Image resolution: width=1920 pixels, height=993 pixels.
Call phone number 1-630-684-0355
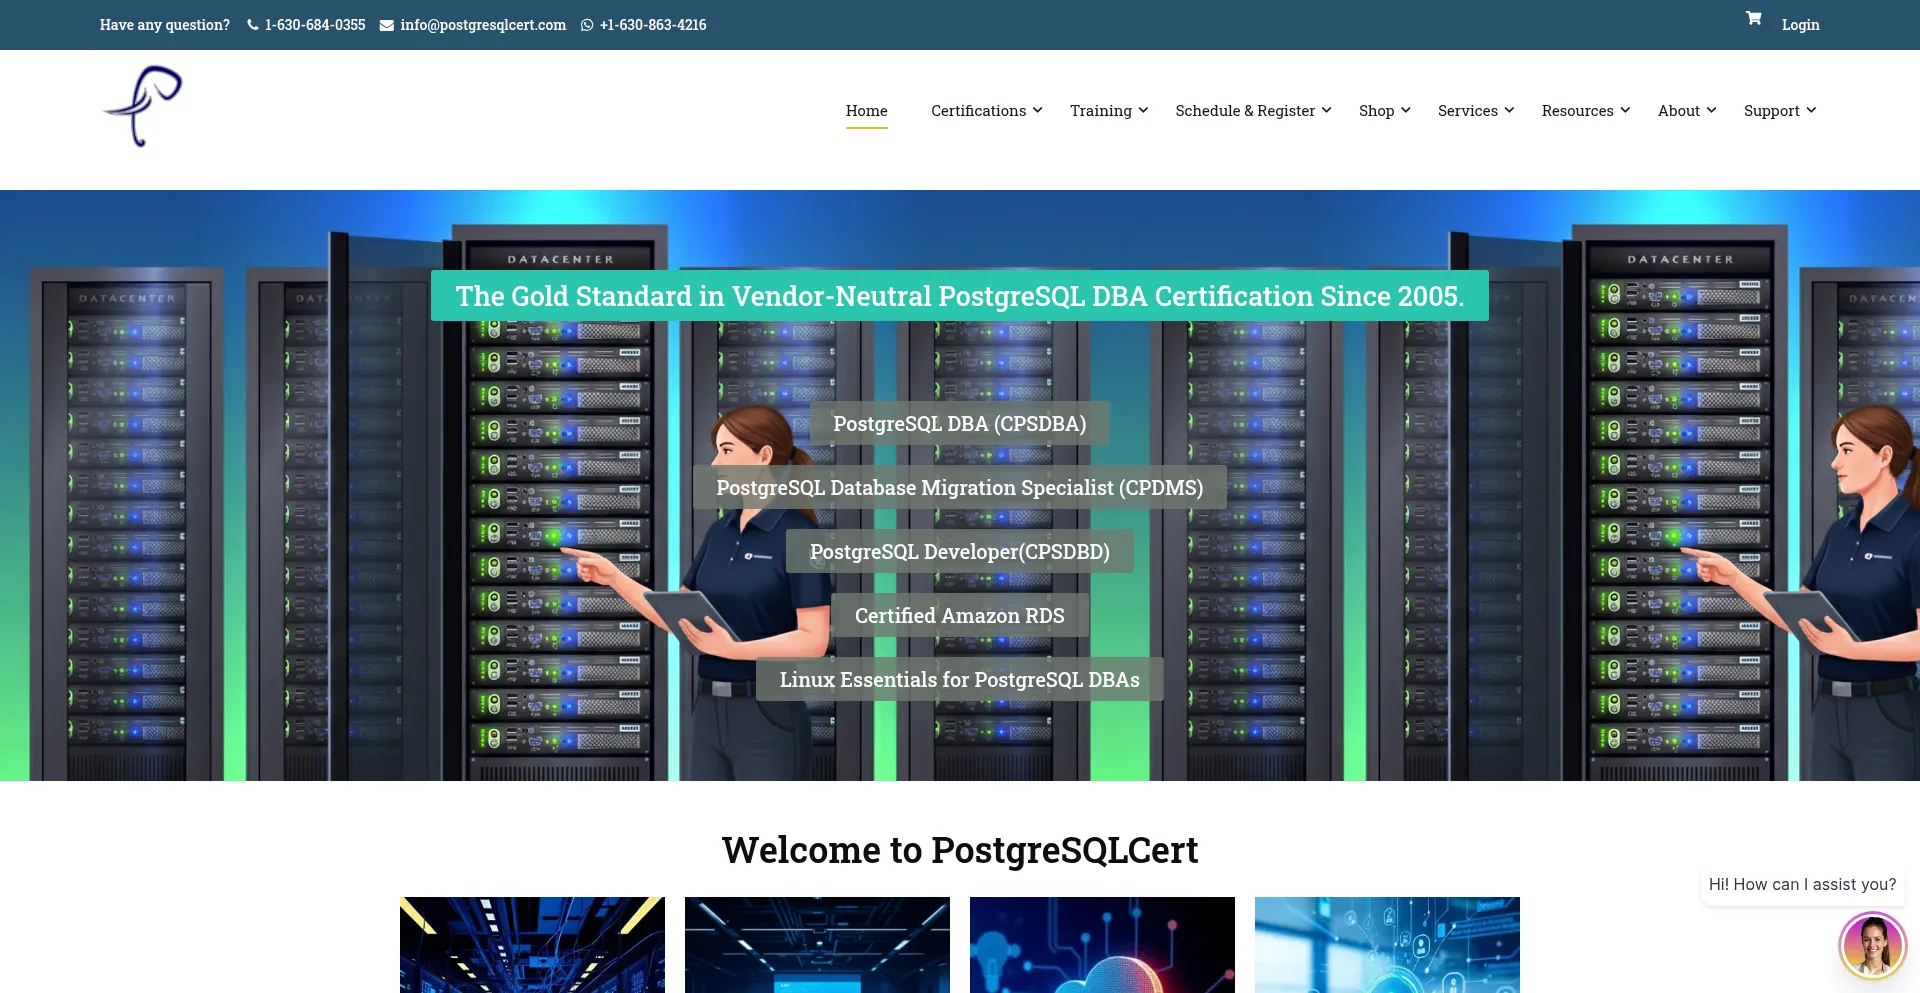[315, 25]
